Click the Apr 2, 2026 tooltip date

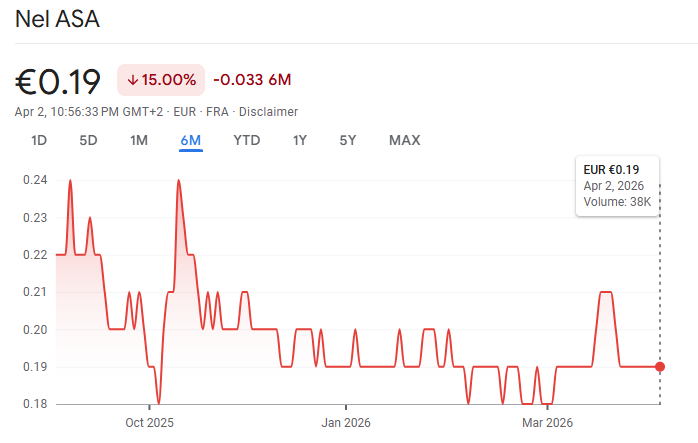[613, 186]
